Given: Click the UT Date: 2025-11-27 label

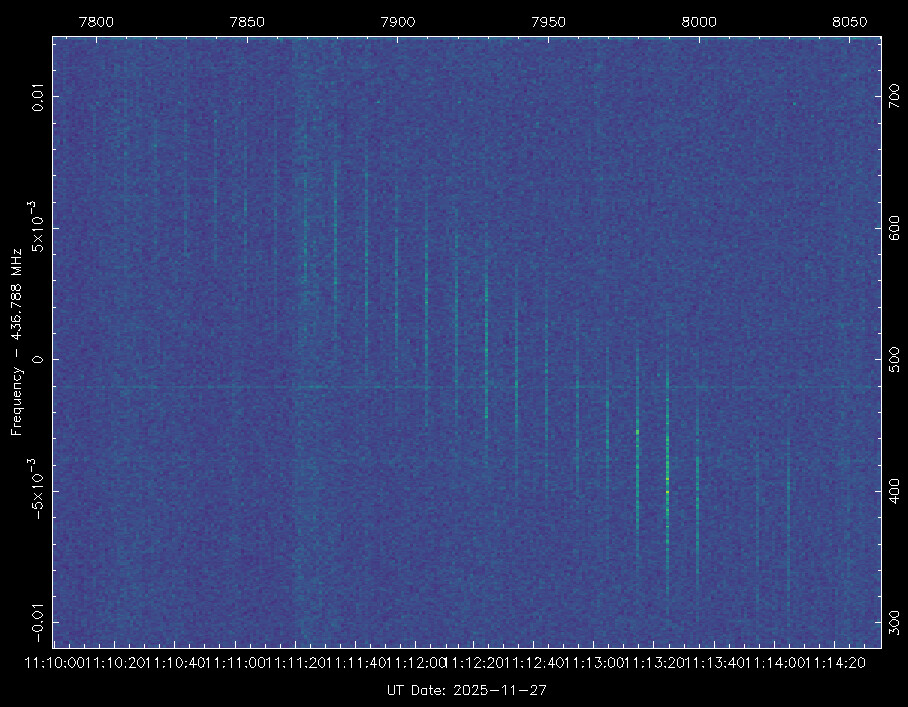Looking at the screenshot, I should 466,690.
